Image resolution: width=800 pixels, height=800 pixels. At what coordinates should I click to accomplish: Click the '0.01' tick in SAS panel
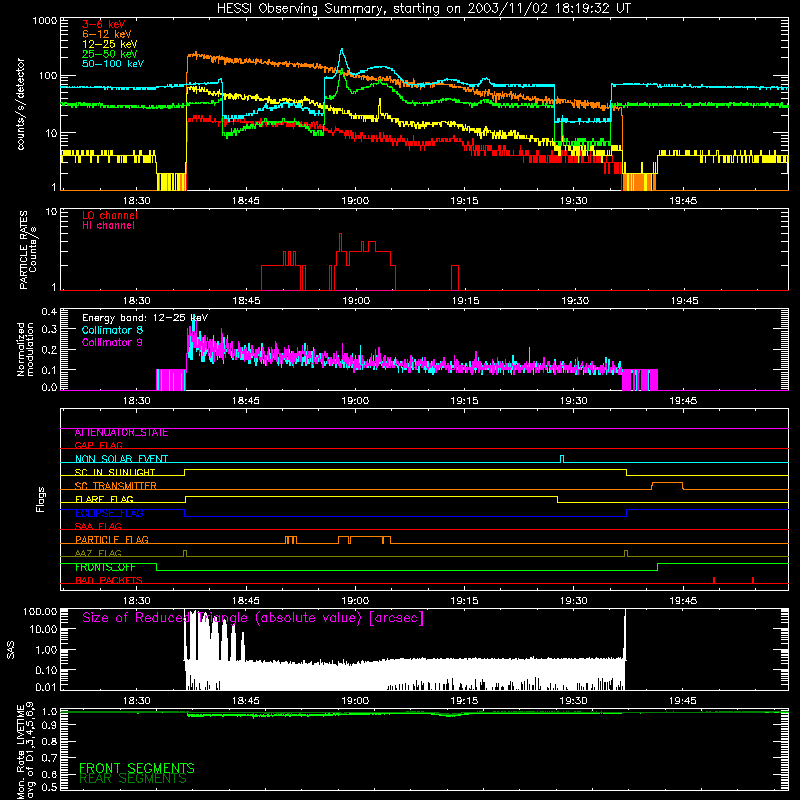click(x=46, y=687)
